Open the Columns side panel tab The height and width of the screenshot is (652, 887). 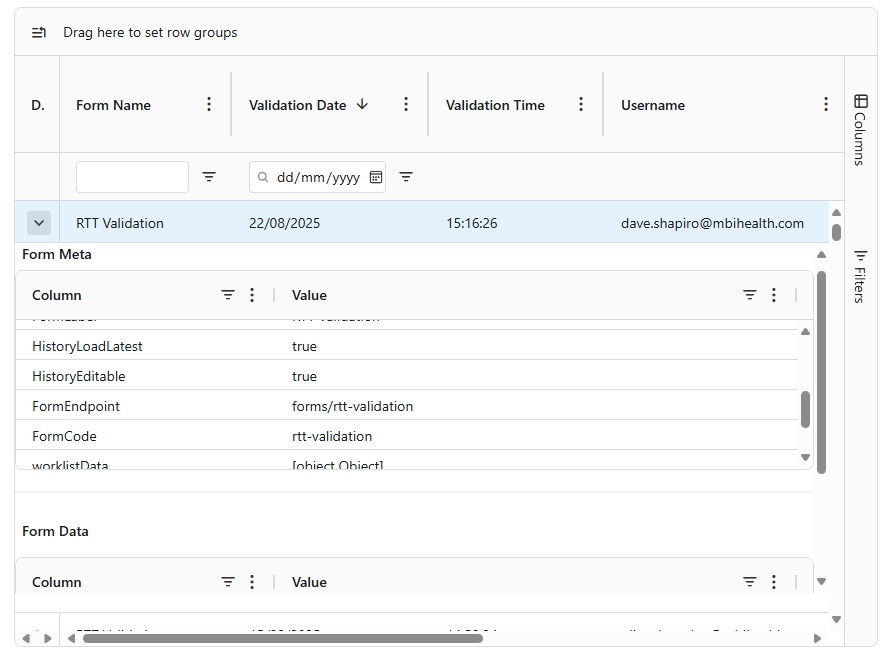pyautogui.click(x=860, y=129)
